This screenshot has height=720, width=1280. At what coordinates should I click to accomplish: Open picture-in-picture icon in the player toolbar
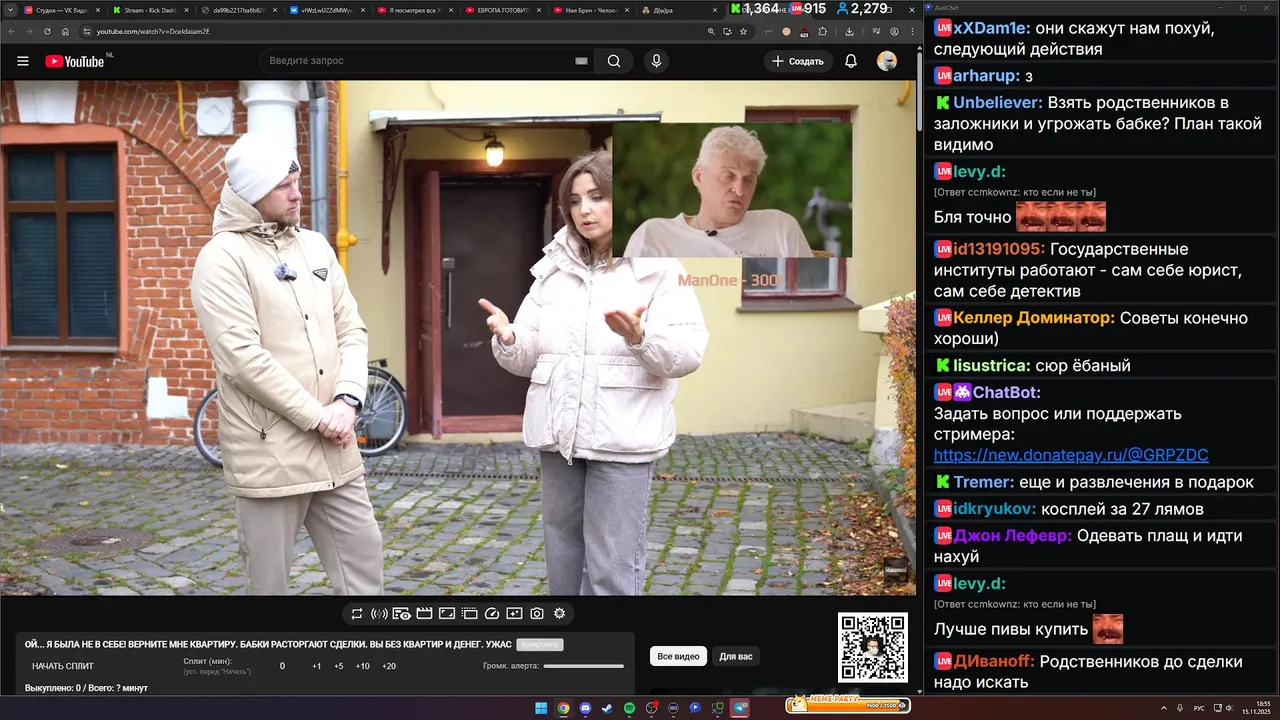(447, 613)
